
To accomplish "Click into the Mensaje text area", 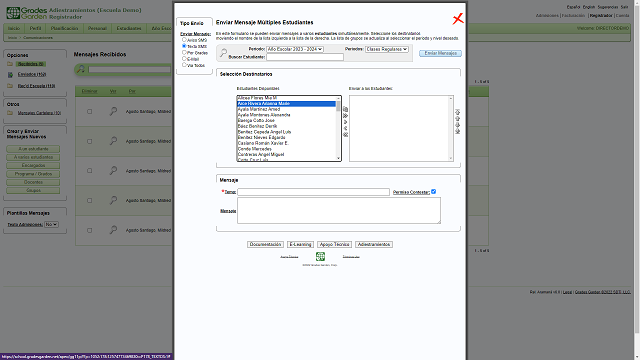I will 339,211.
